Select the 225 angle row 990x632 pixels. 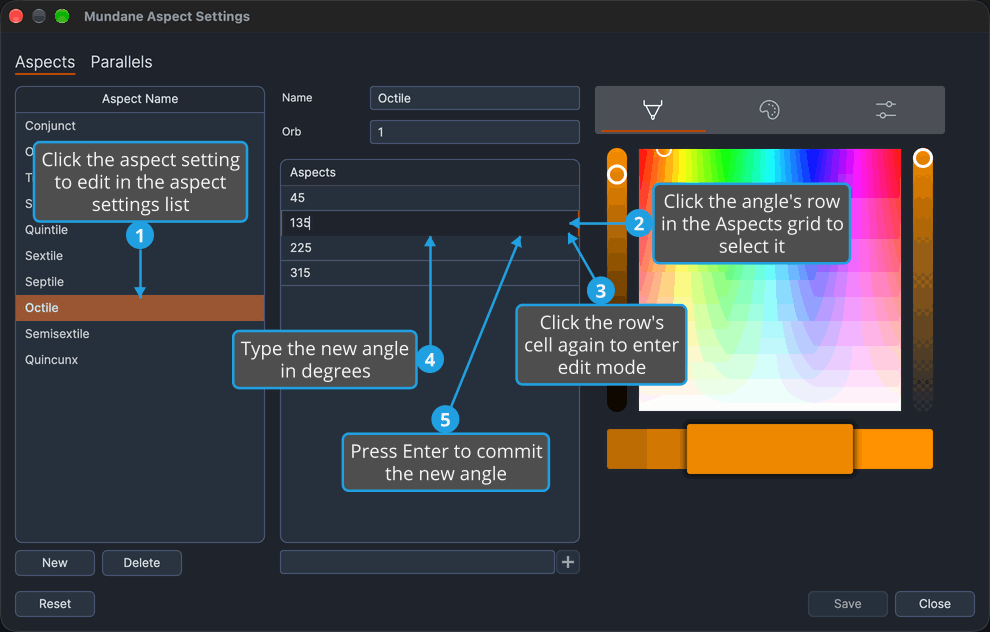tap(430, 247)
